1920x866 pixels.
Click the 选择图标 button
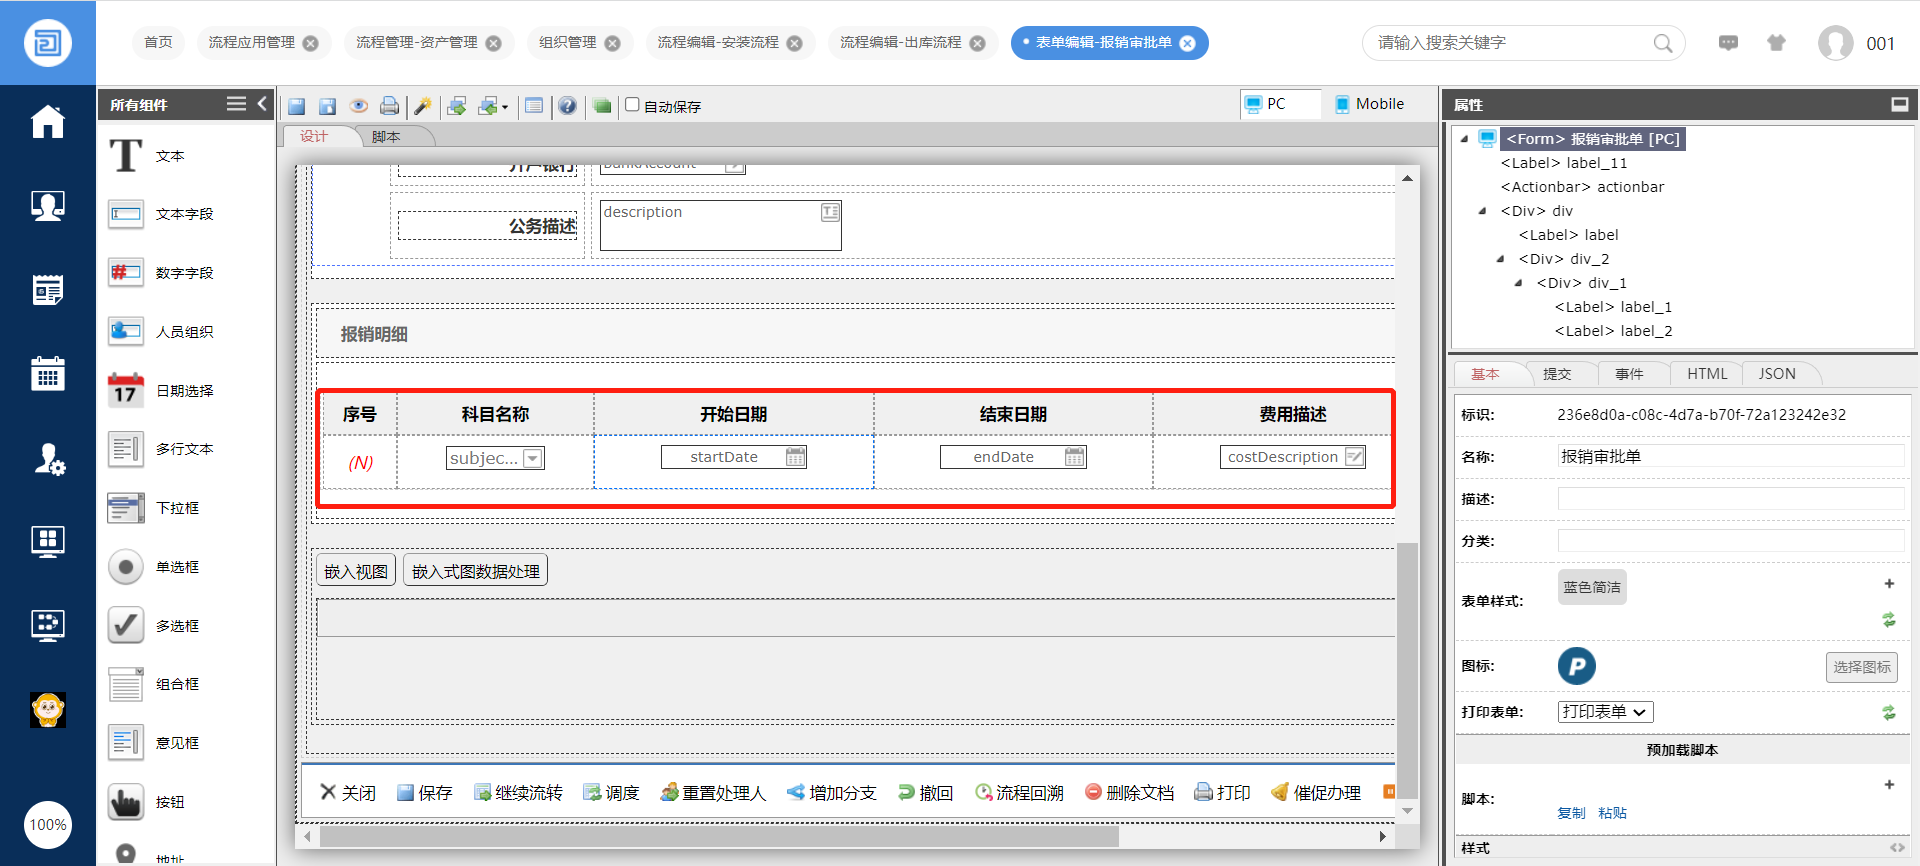point(1861,667)
